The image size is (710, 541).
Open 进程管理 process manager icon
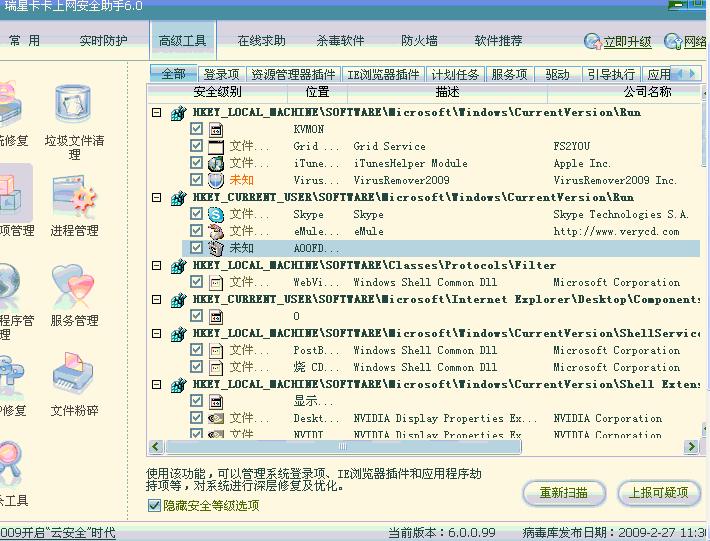[74, 206]
